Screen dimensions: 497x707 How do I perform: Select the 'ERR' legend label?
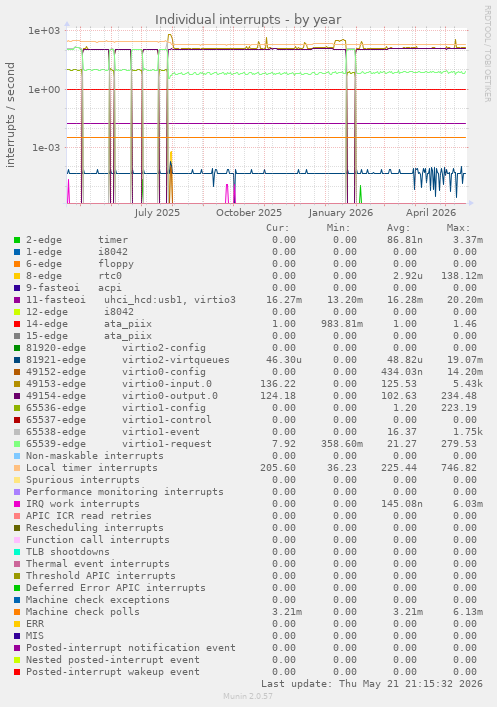[x=35, y=624]
